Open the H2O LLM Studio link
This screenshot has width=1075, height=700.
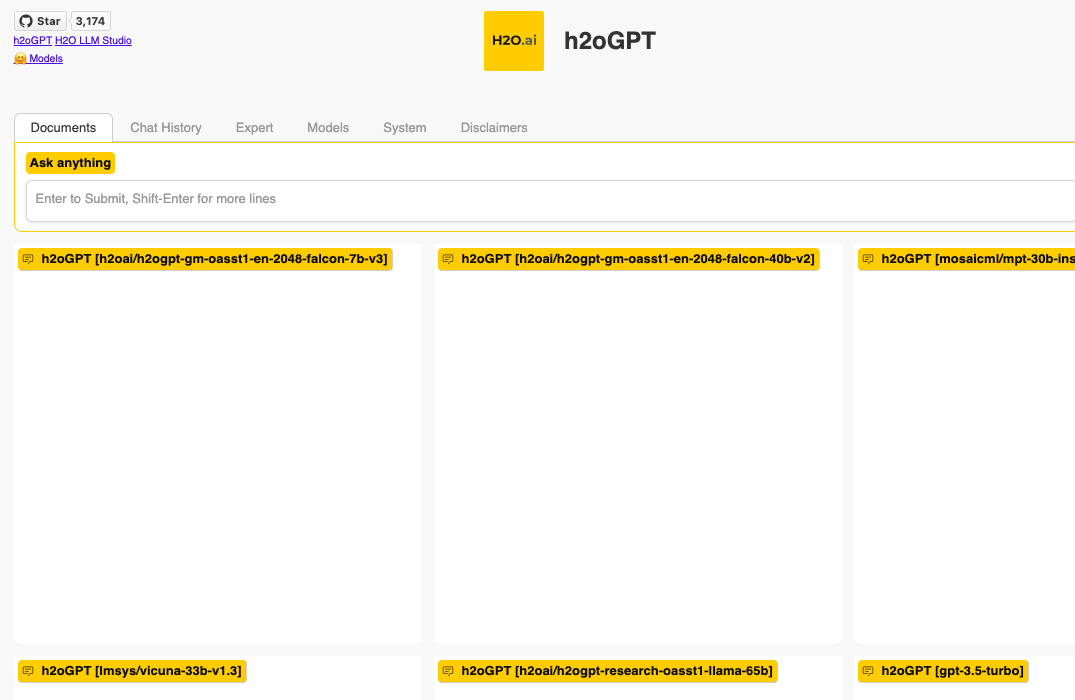(x=93, y=40)
